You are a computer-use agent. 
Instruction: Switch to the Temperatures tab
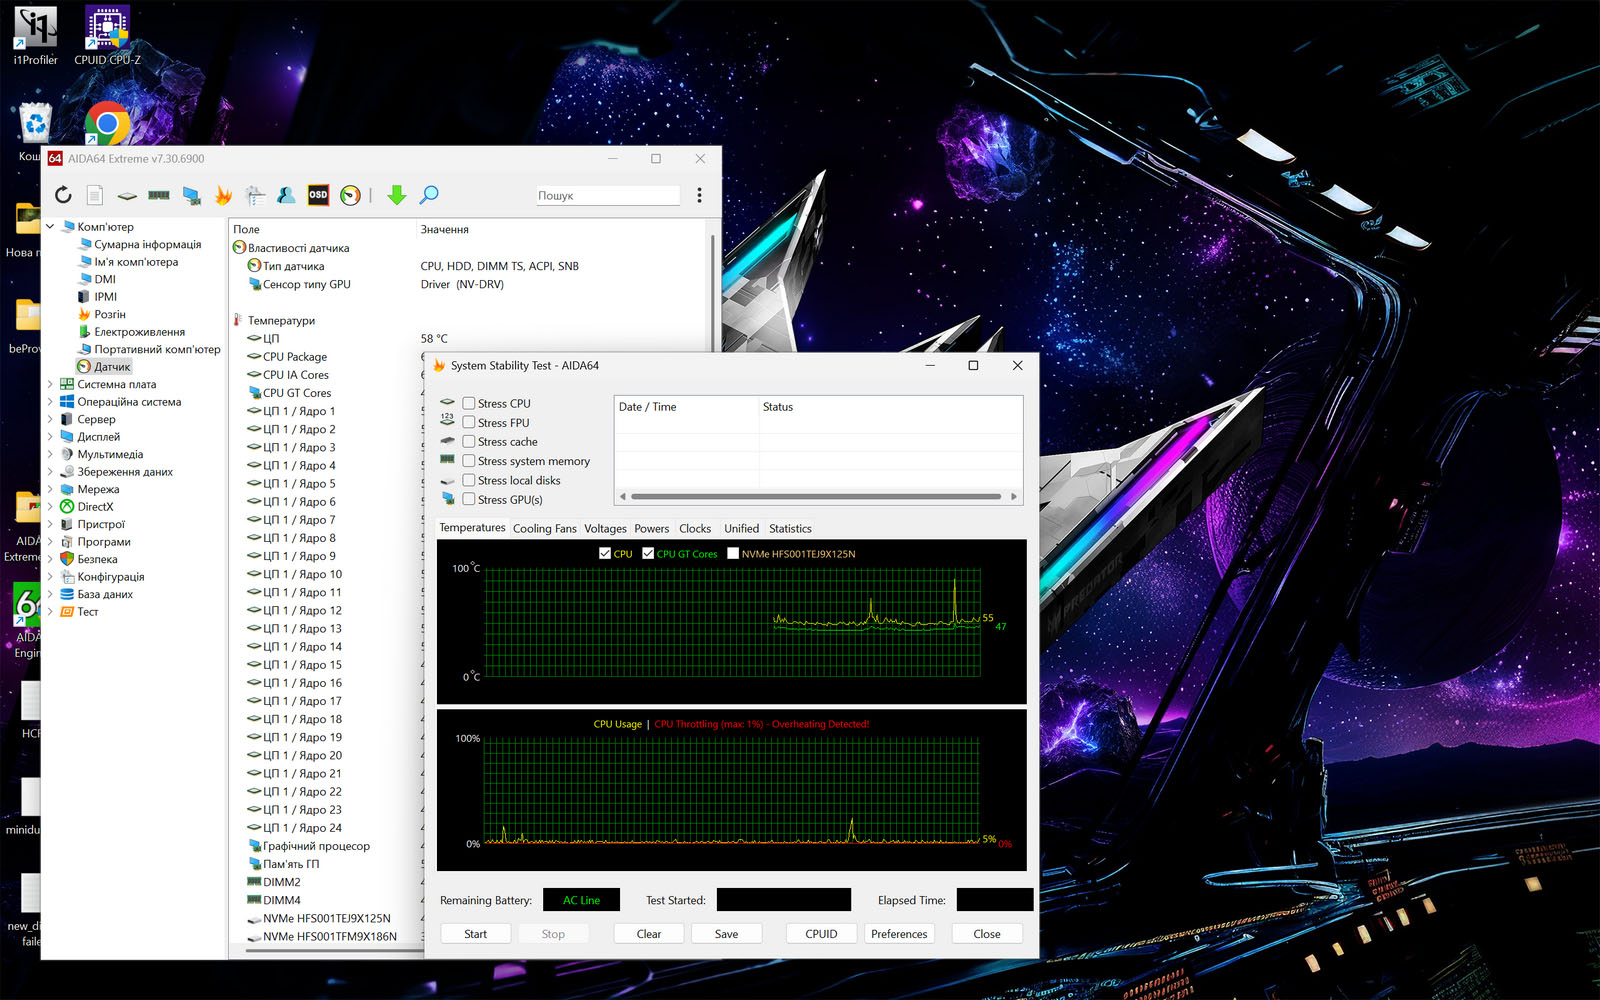[x=472, y=528]
